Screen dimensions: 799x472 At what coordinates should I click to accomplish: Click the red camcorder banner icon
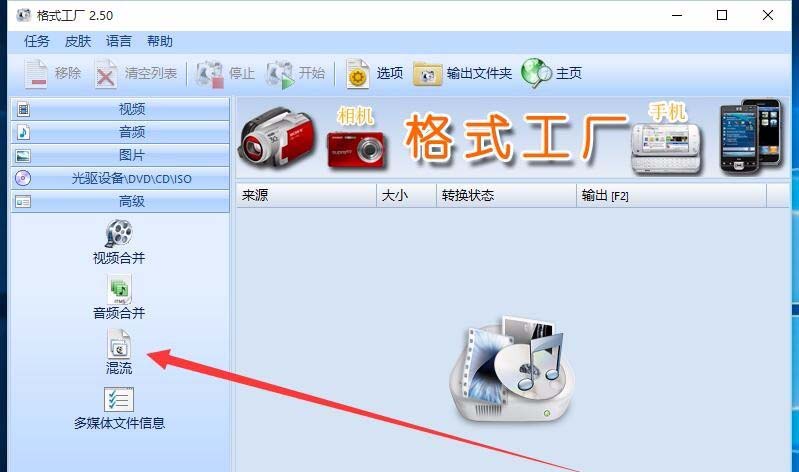tap(277, 138)
